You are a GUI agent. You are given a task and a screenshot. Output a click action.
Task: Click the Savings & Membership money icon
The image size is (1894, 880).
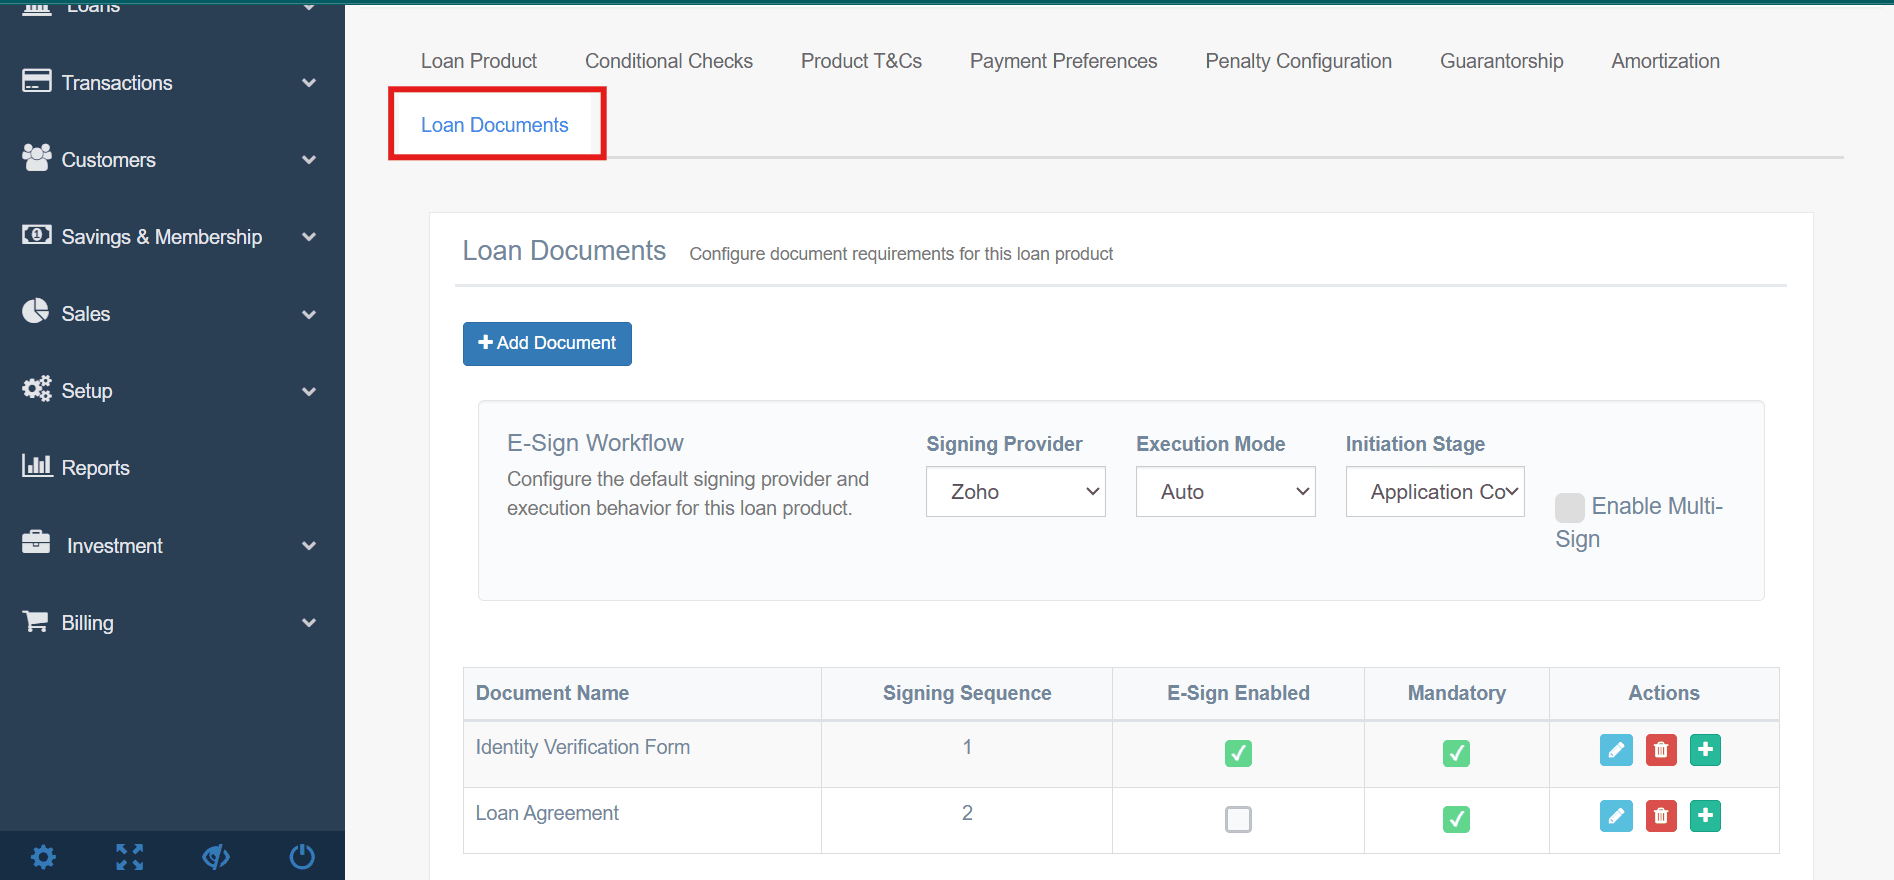pos(37,234)
